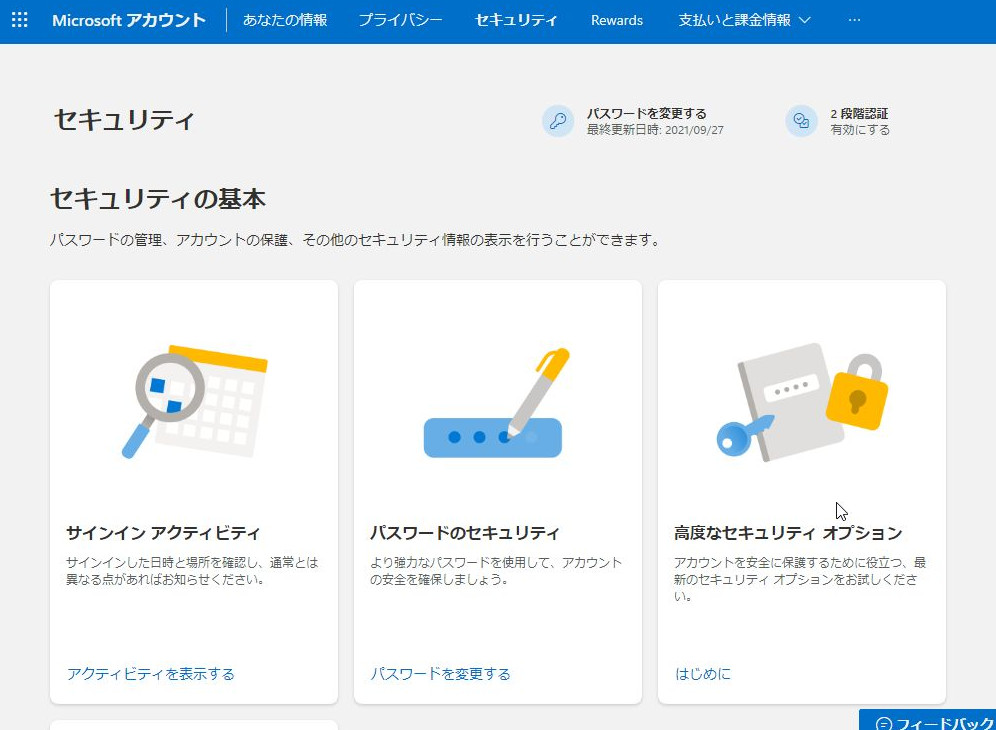Click the サインインした日時と場所 description text
996x730 pixels.
[x=192, y=571]
